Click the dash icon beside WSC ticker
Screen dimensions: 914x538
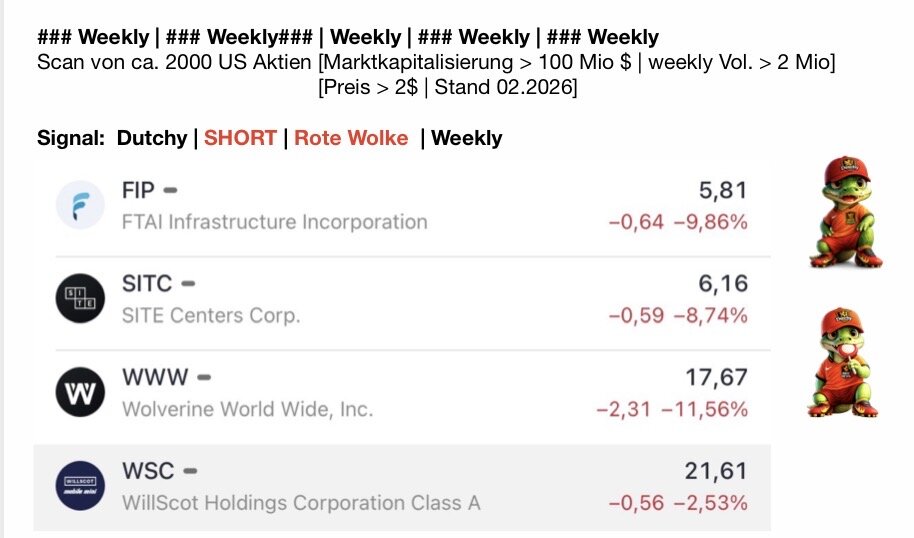tap(190, 470)
